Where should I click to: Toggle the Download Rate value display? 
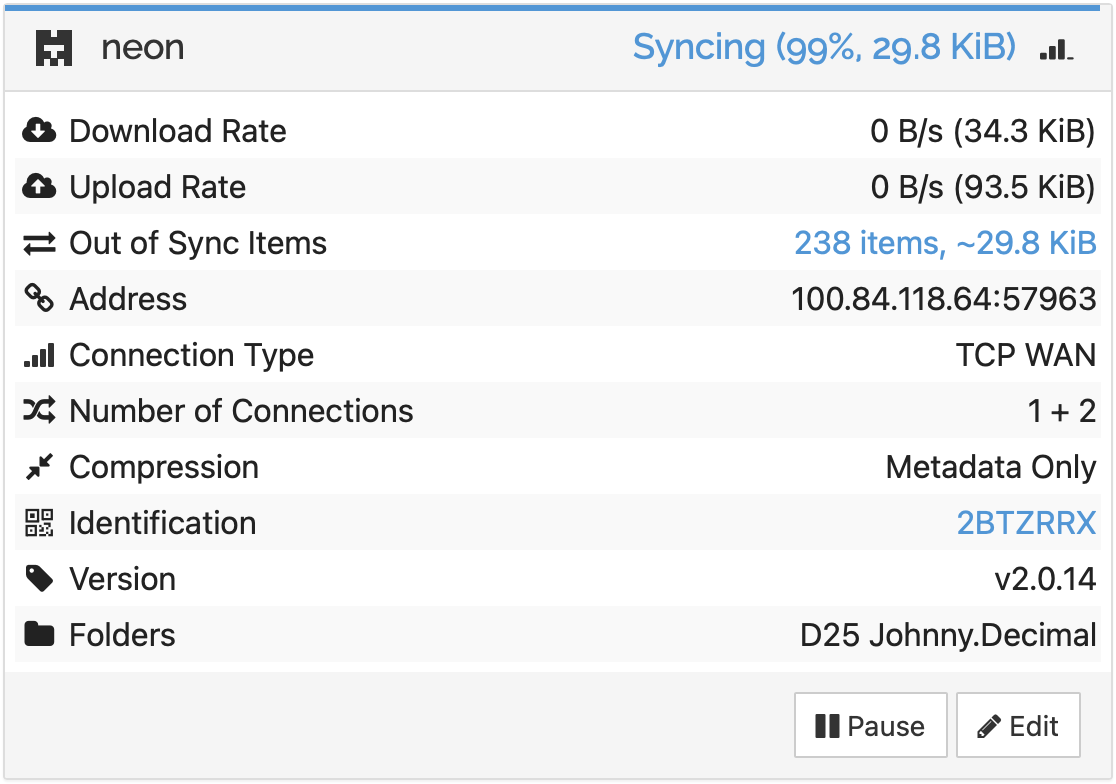click(x=982, y=131)
